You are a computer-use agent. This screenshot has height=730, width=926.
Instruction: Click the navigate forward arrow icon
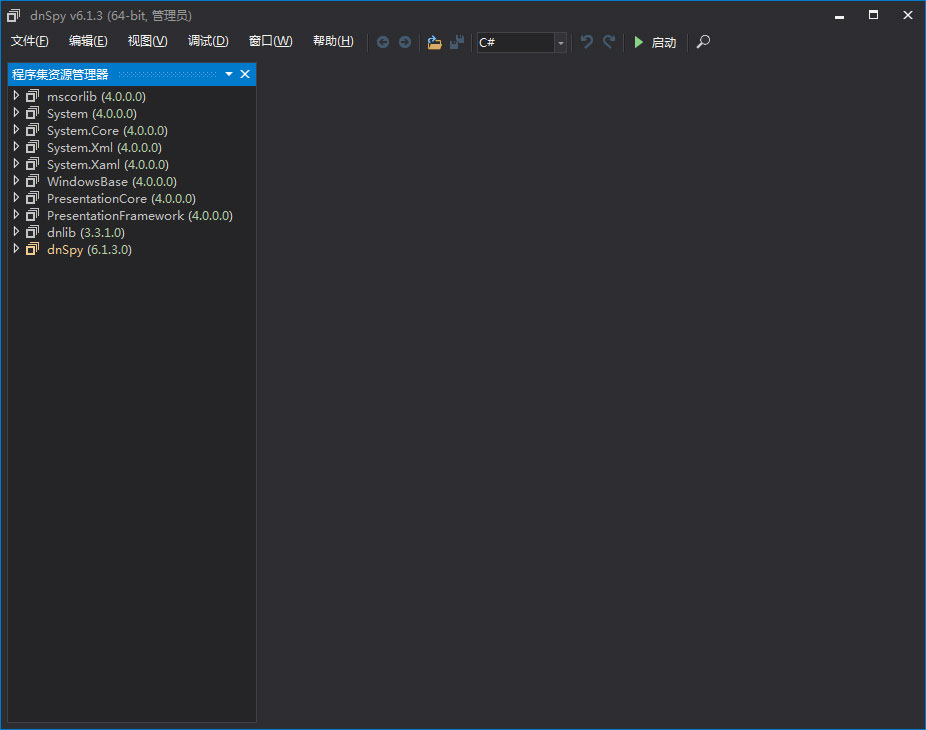coord(405,42)
